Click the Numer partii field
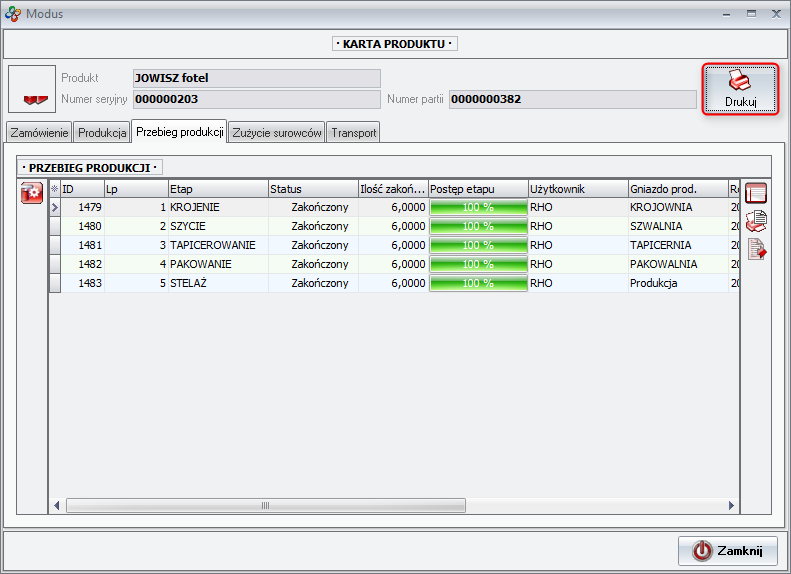 click(x=572, y=99)
